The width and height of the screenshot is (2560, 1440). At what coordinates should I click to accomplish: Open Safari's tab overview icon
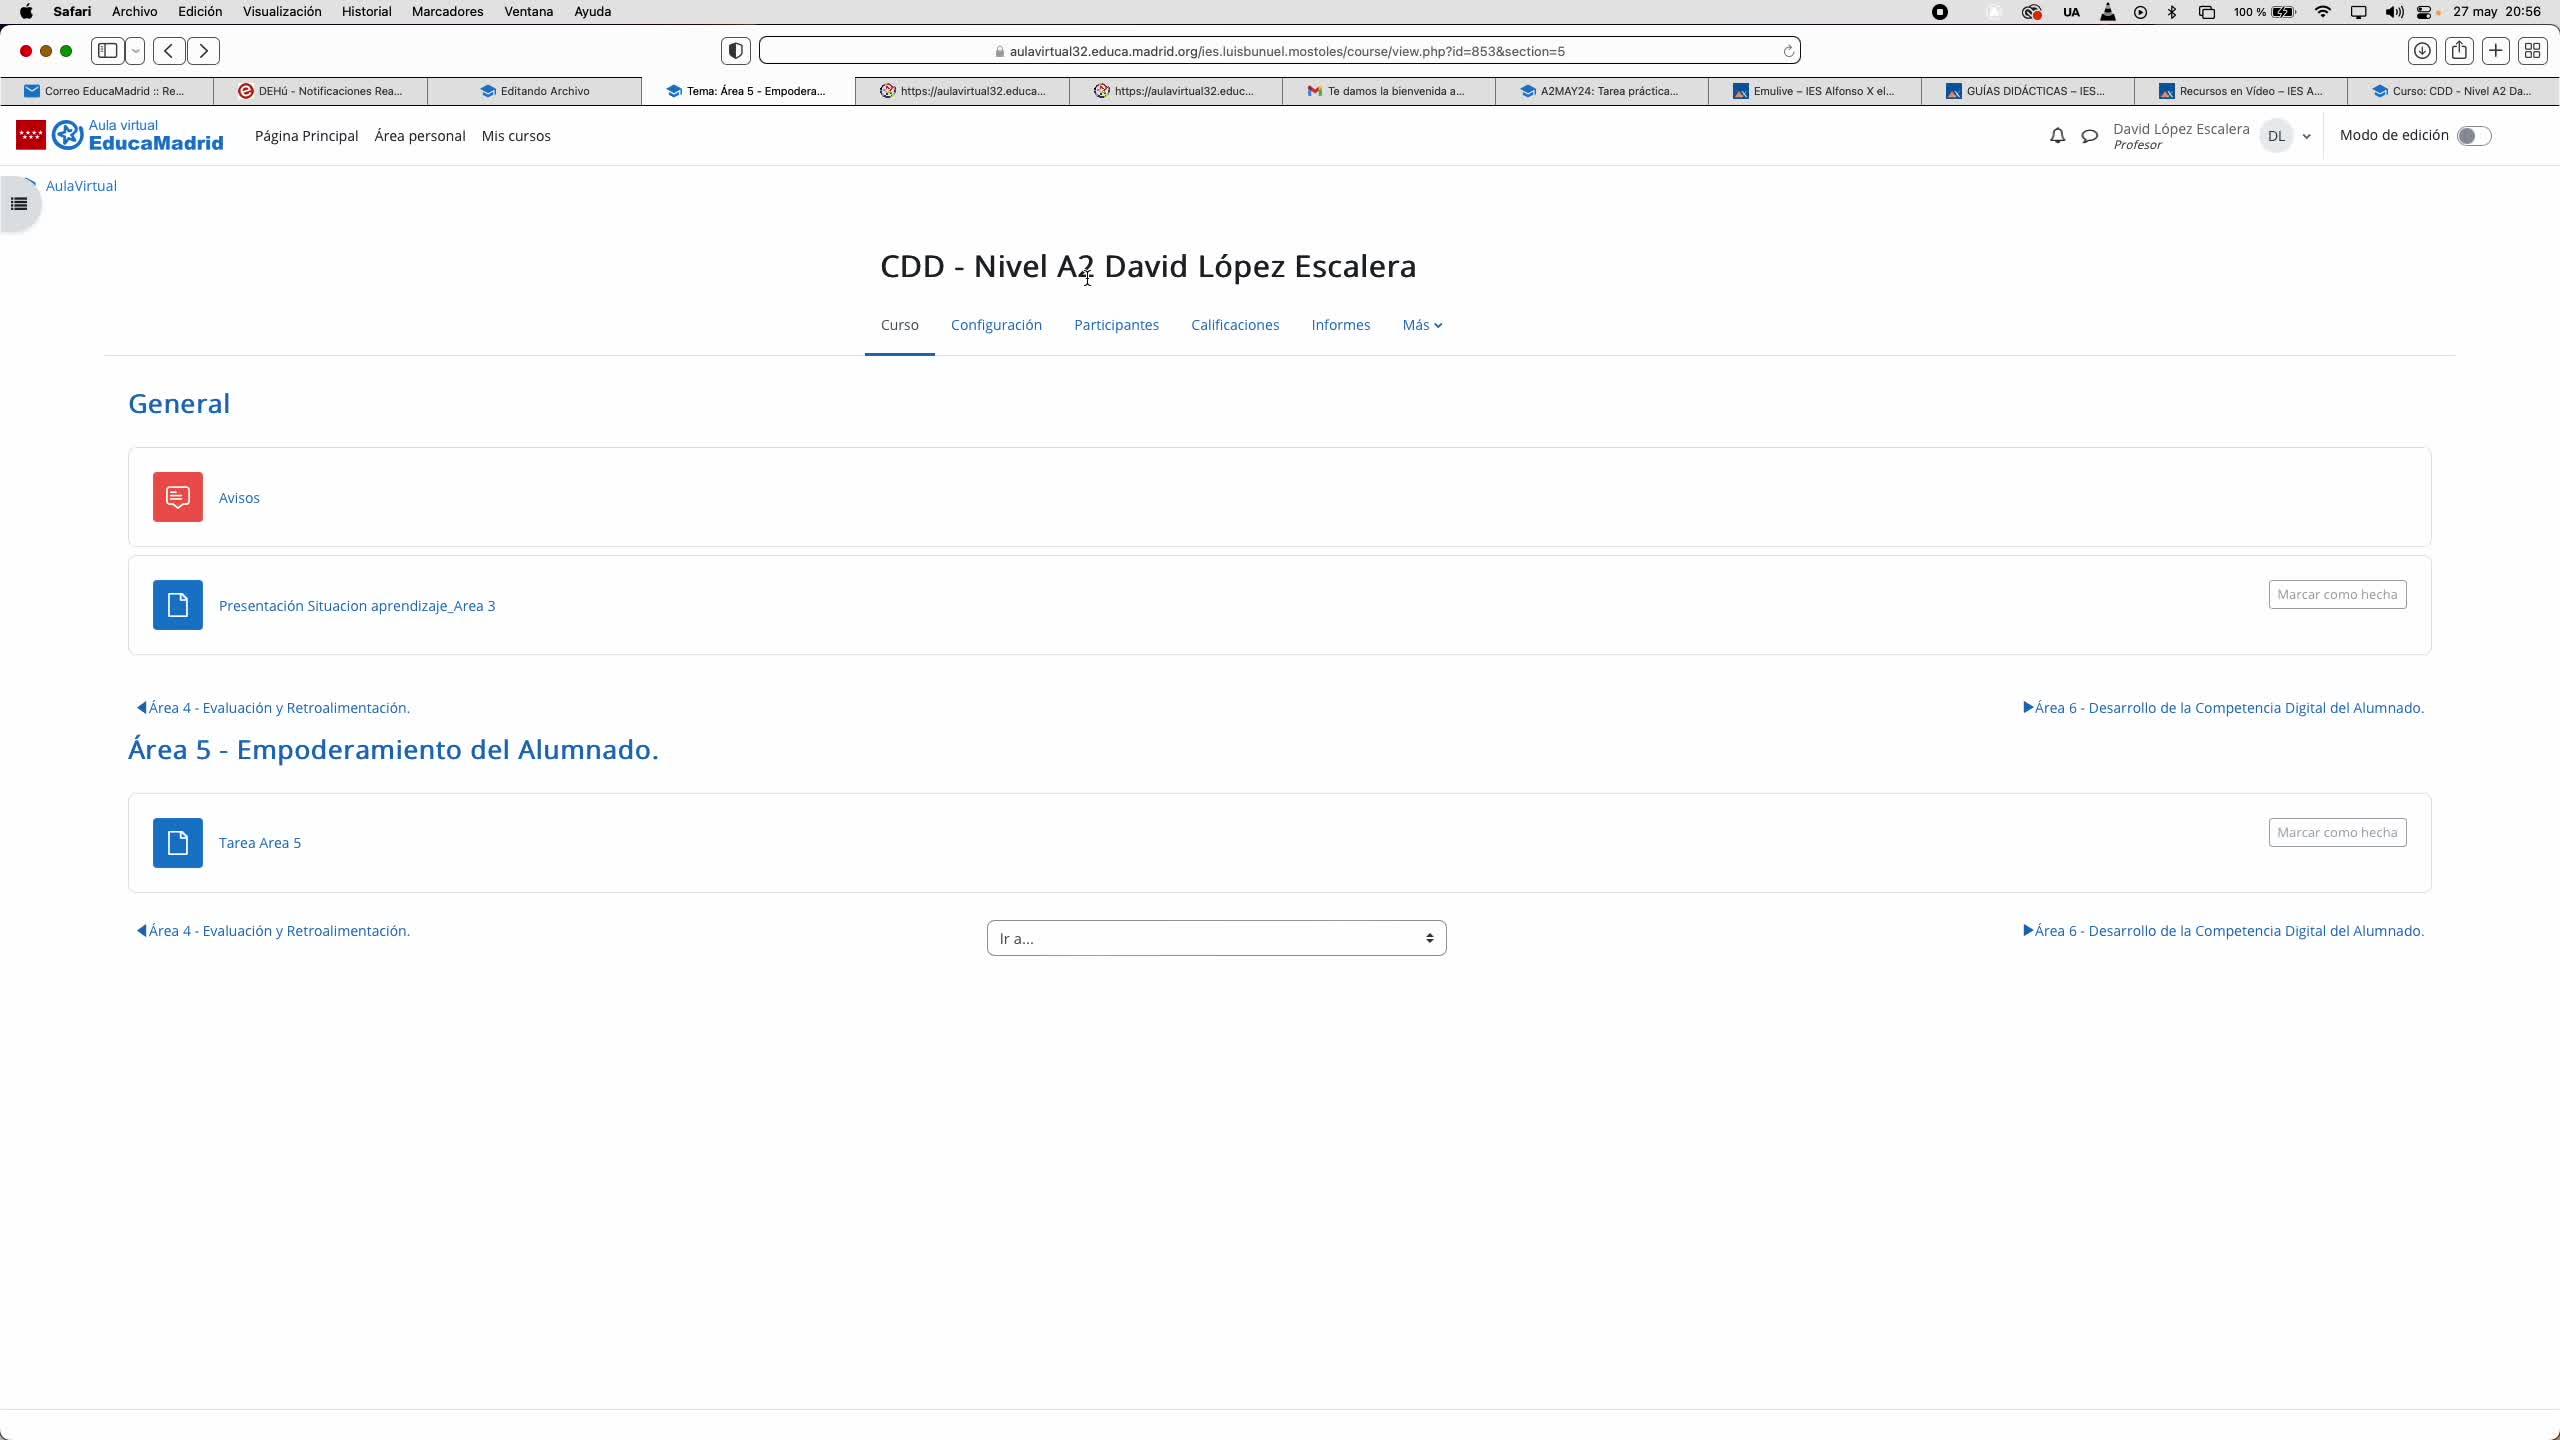[x=2533, y=51]
